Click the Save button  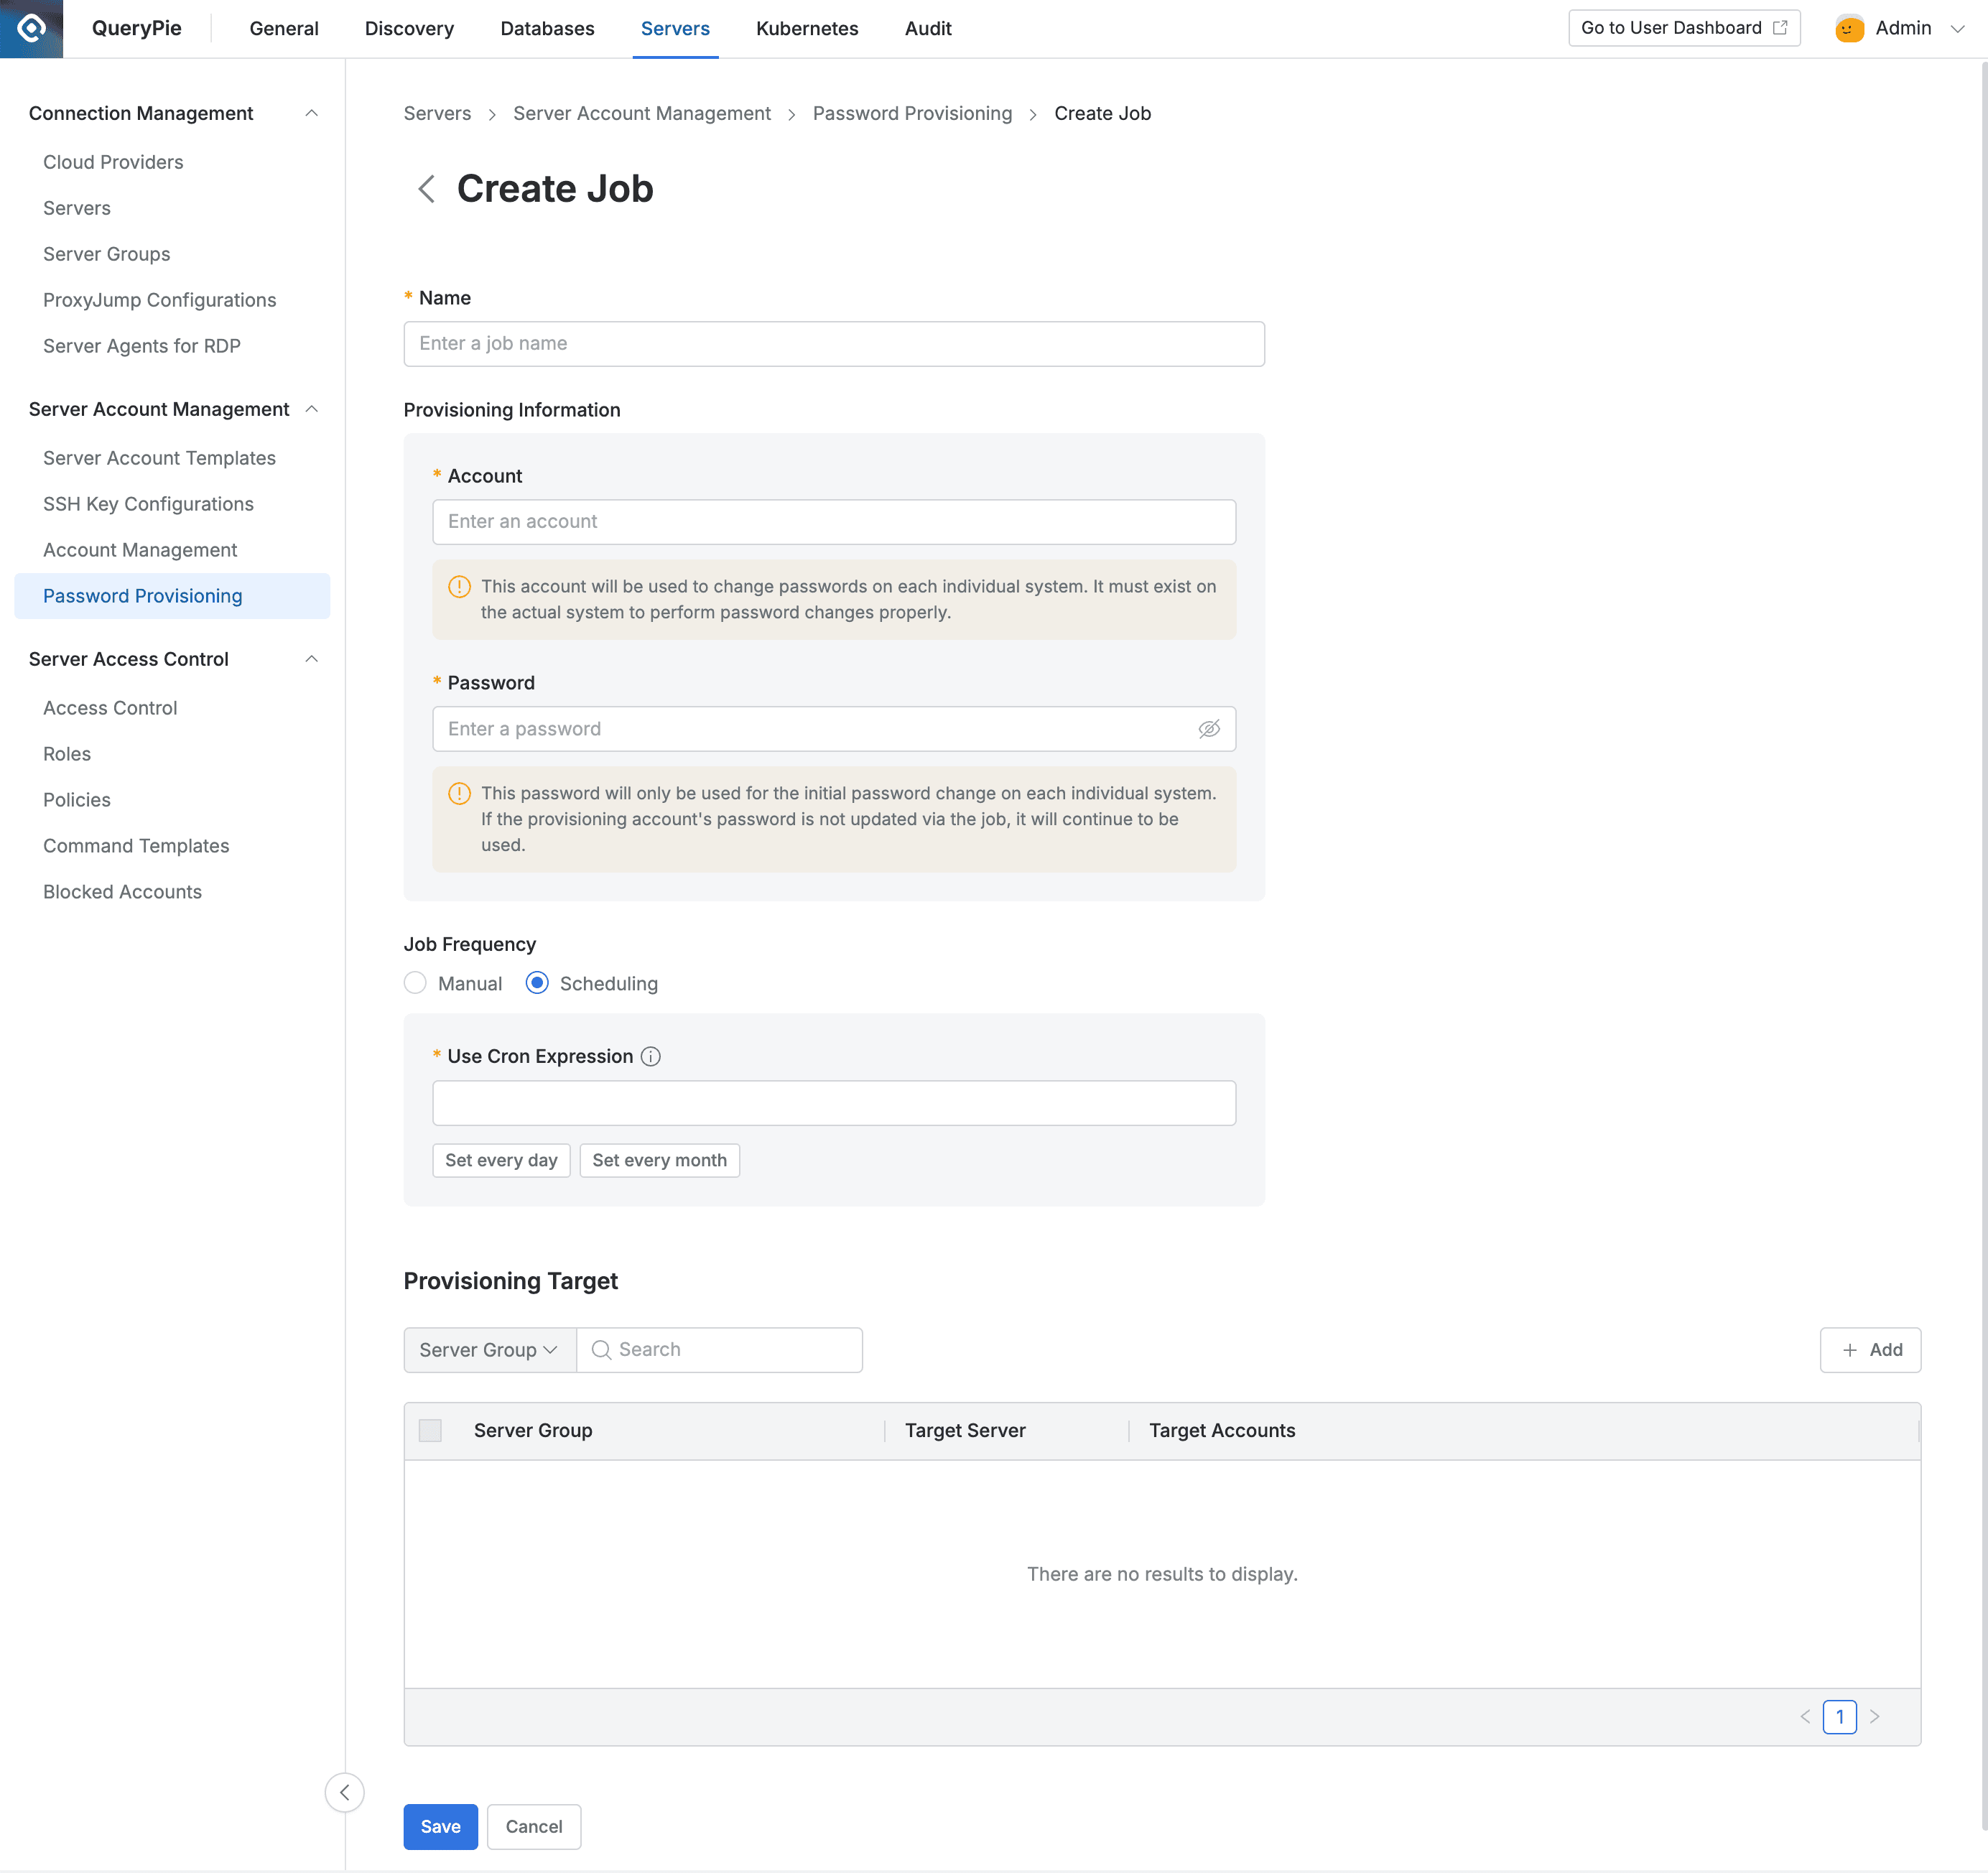pyautogui.click(x=440, y=1826)
